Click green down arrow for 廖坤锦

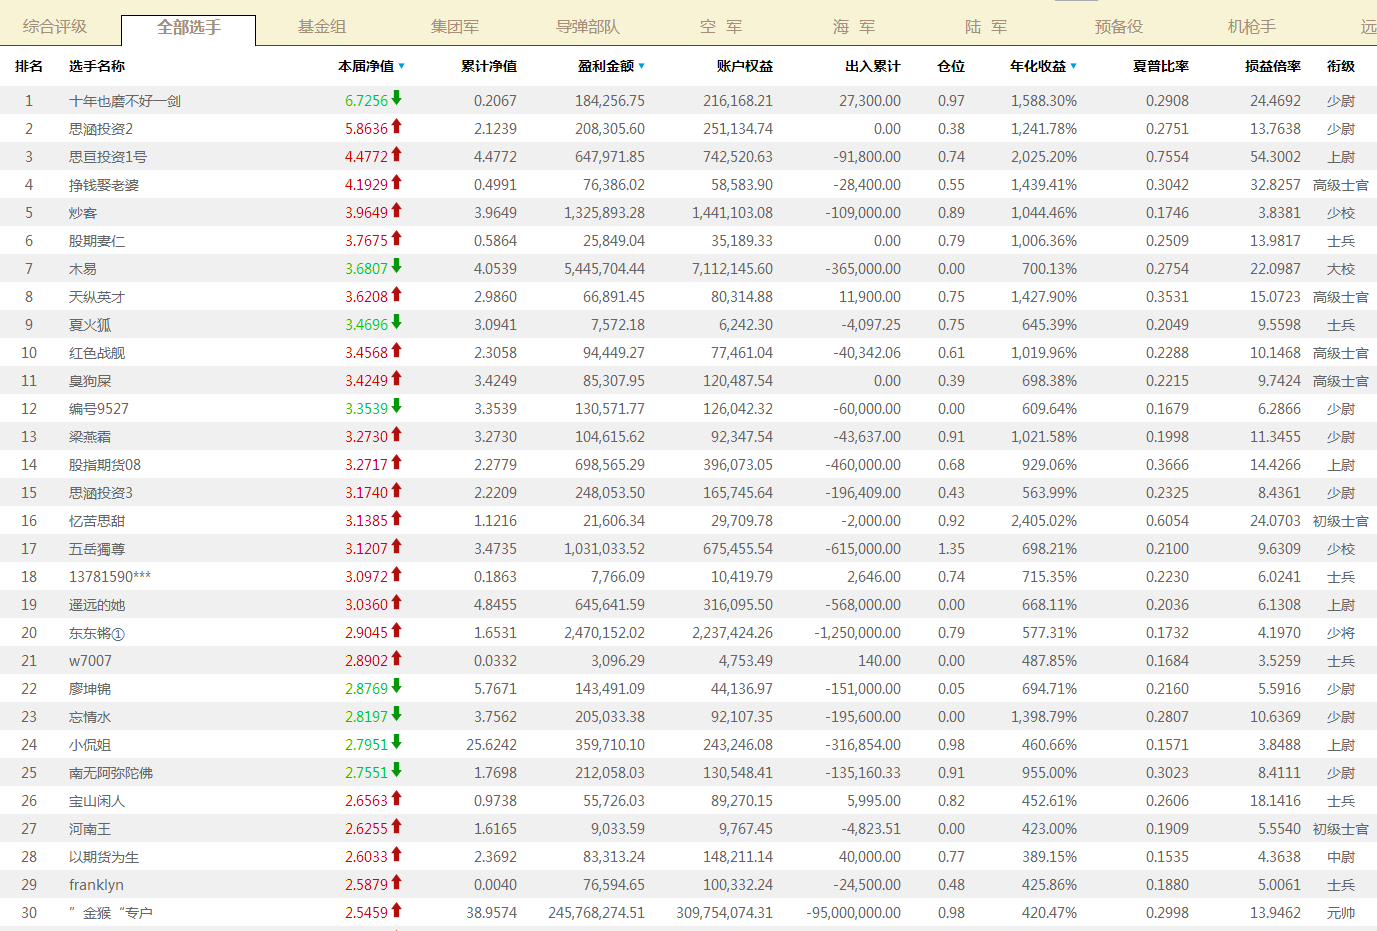[x=397, y=686]
